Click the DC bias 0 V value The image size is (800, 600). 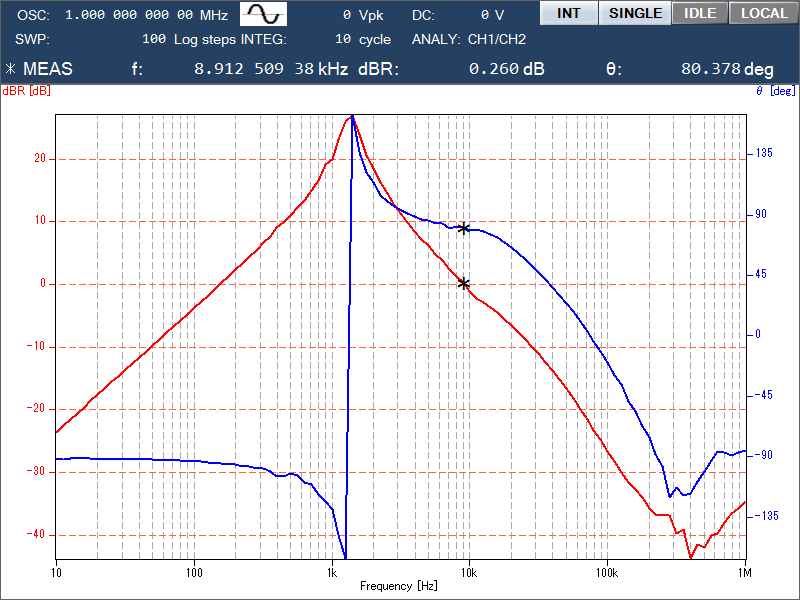point(492,15)
